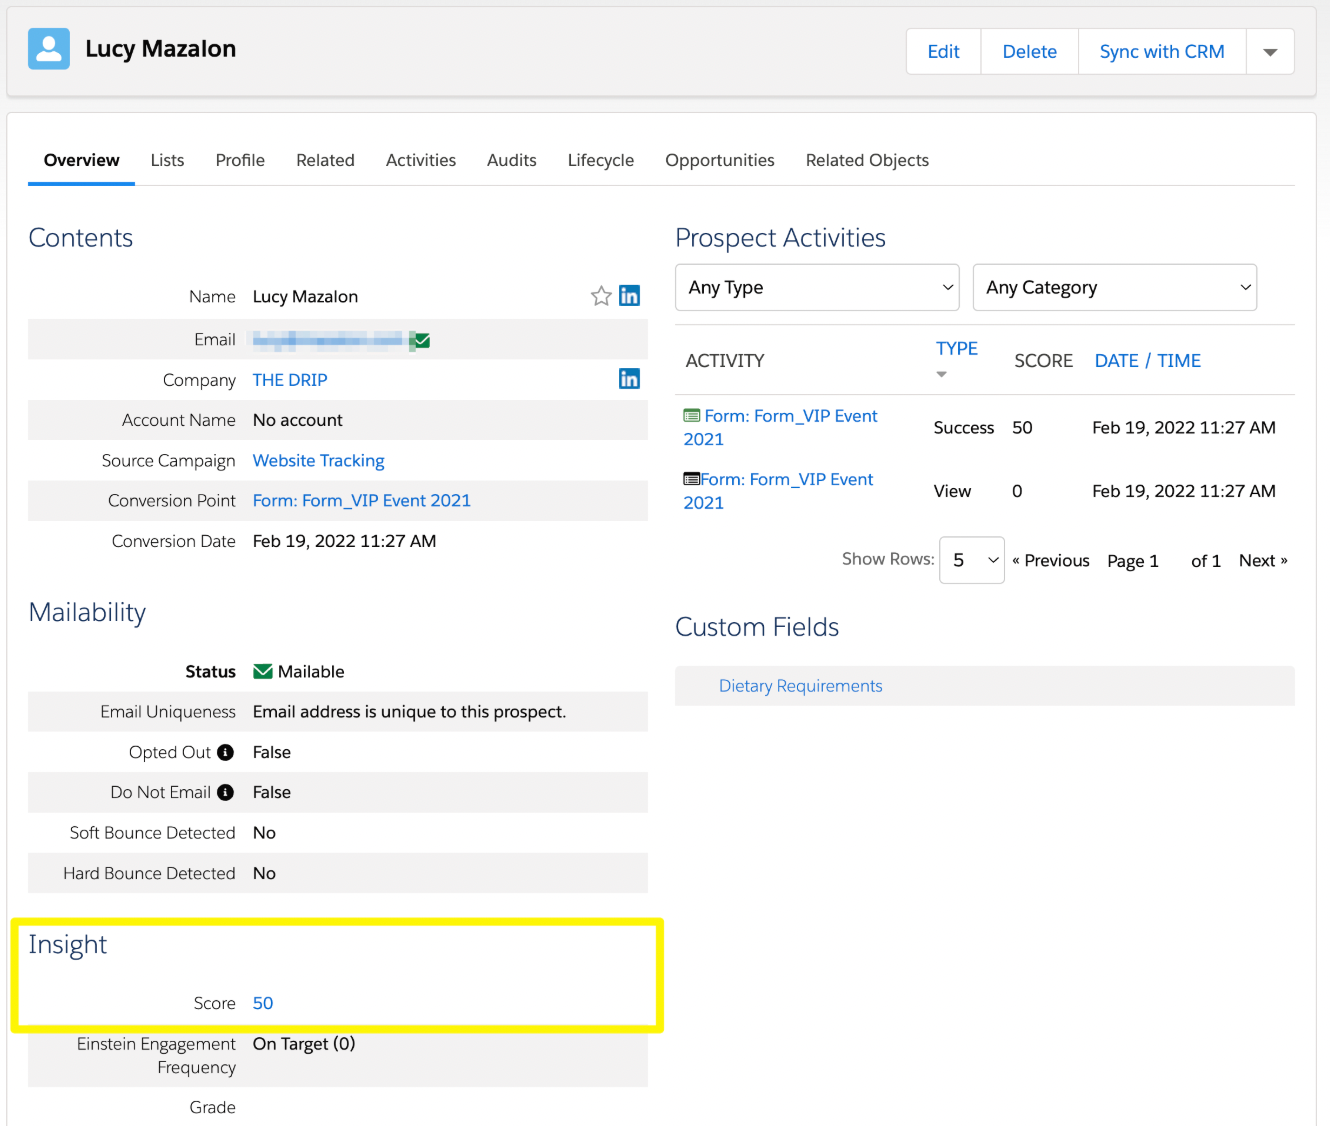The width and height of the screenshot is (1330, 1126).
Task: Open THE DRIP company link
Action: point(290,380)
